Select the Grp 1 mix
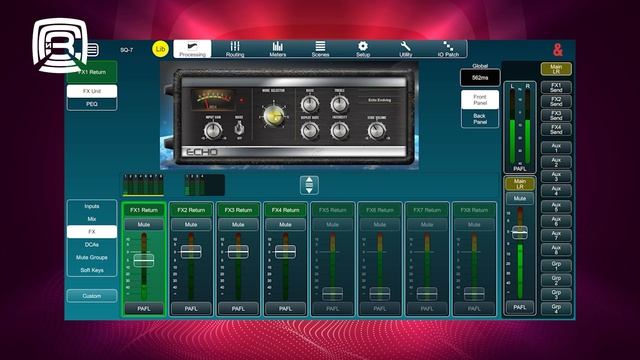 (556, 266)
